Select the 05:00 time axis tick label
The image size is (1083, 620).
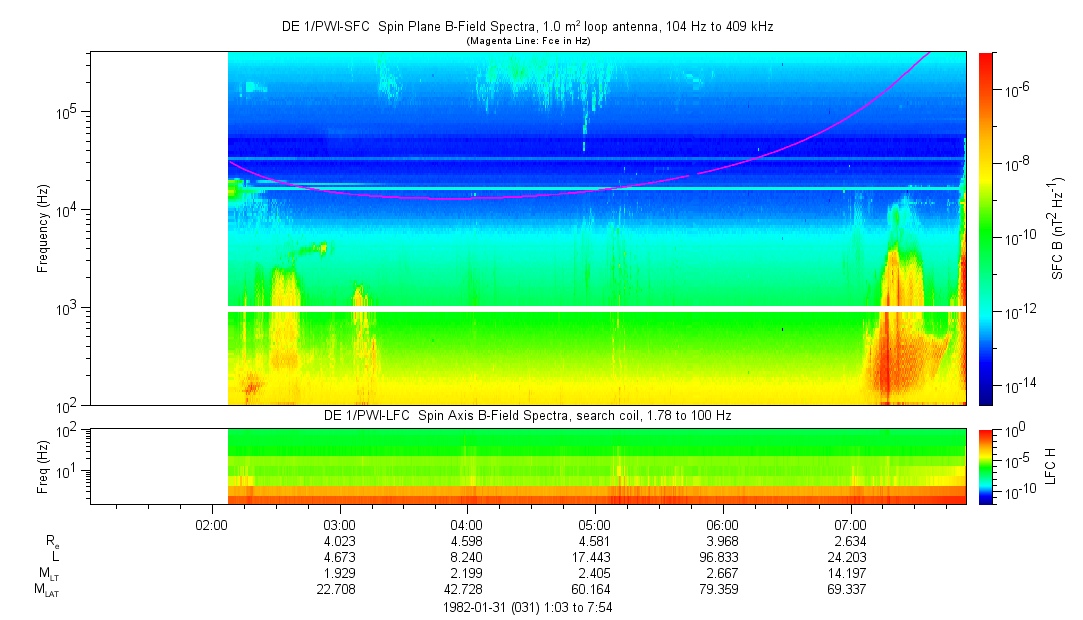pyautogui.click(x=595, y=524)
